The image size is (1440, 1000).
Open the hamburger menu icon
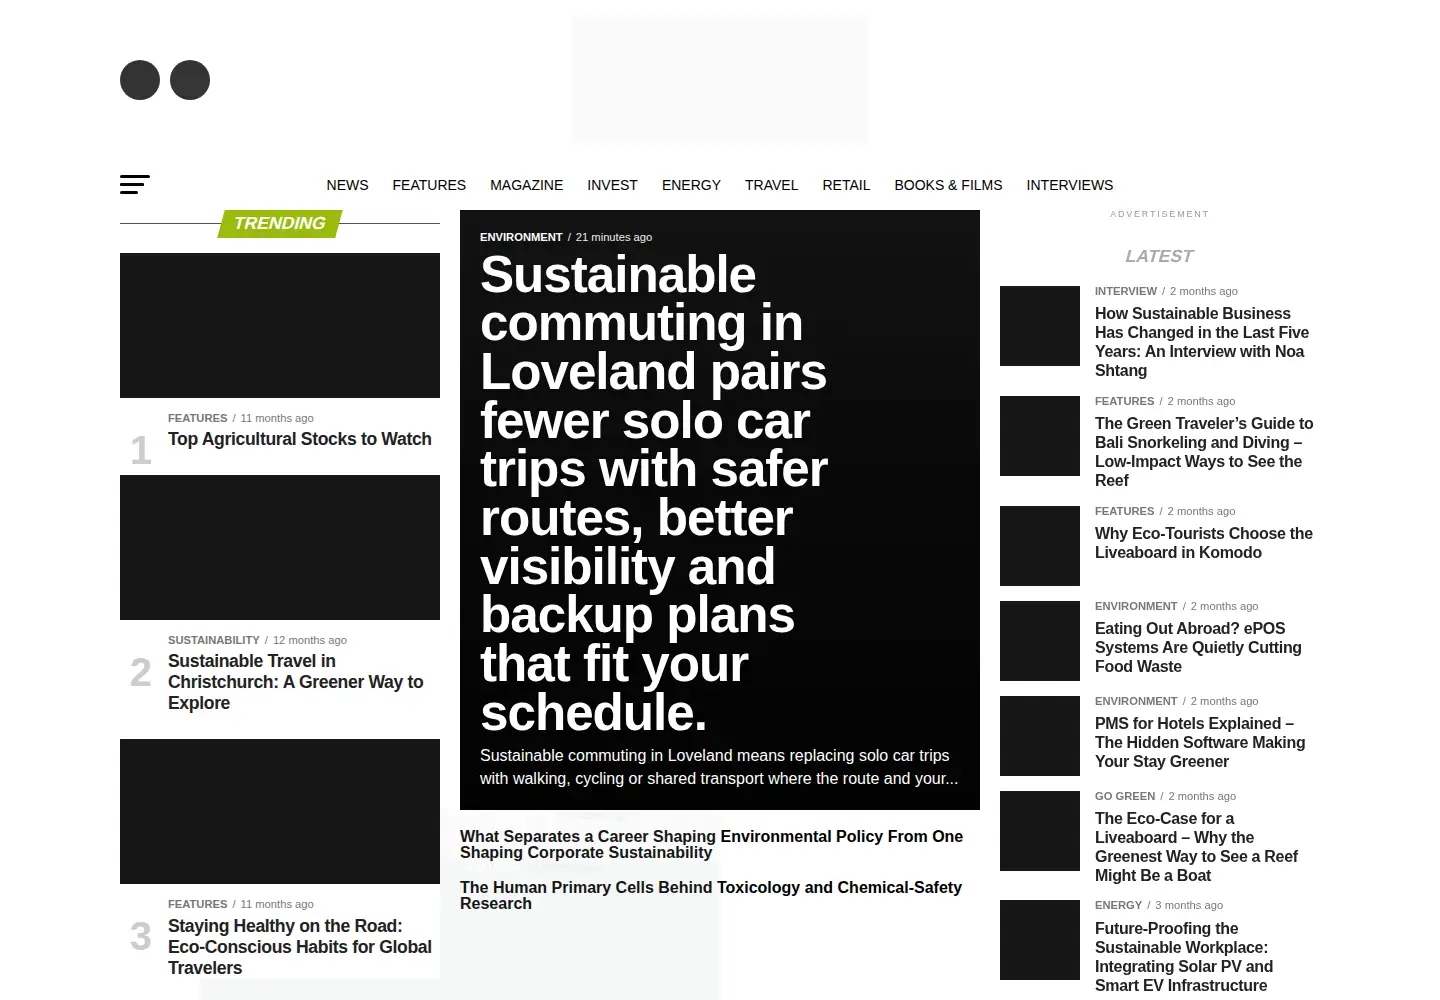click(135, 184)
